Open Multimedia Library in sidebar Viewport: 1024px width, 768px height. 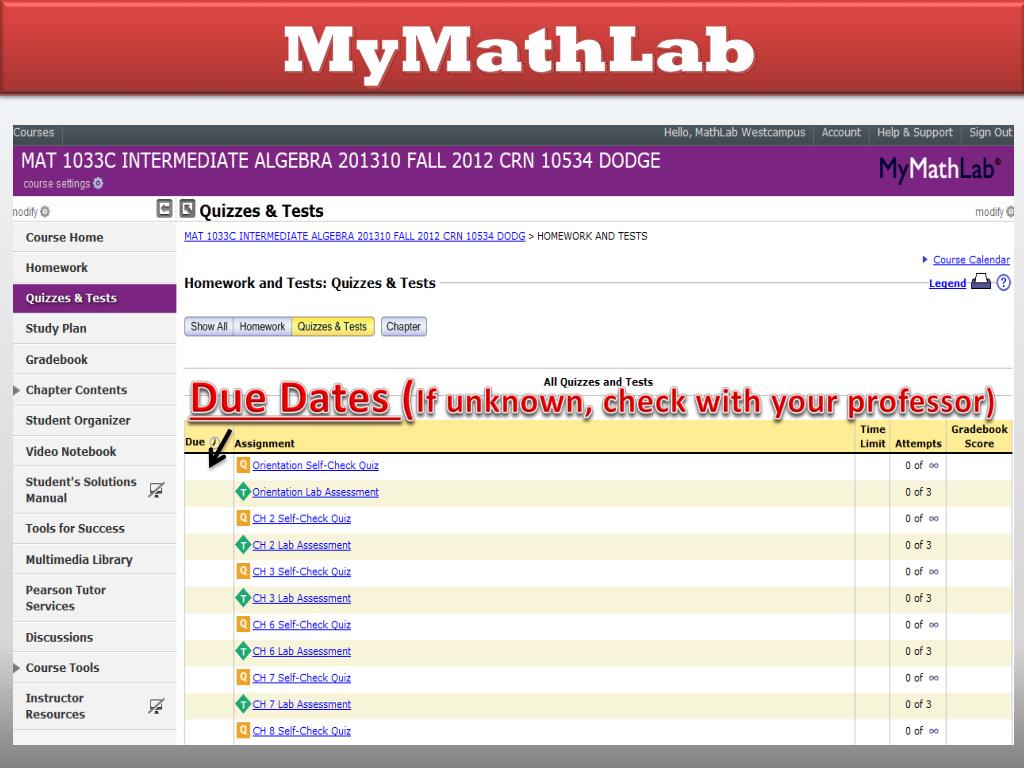(95, 560)
